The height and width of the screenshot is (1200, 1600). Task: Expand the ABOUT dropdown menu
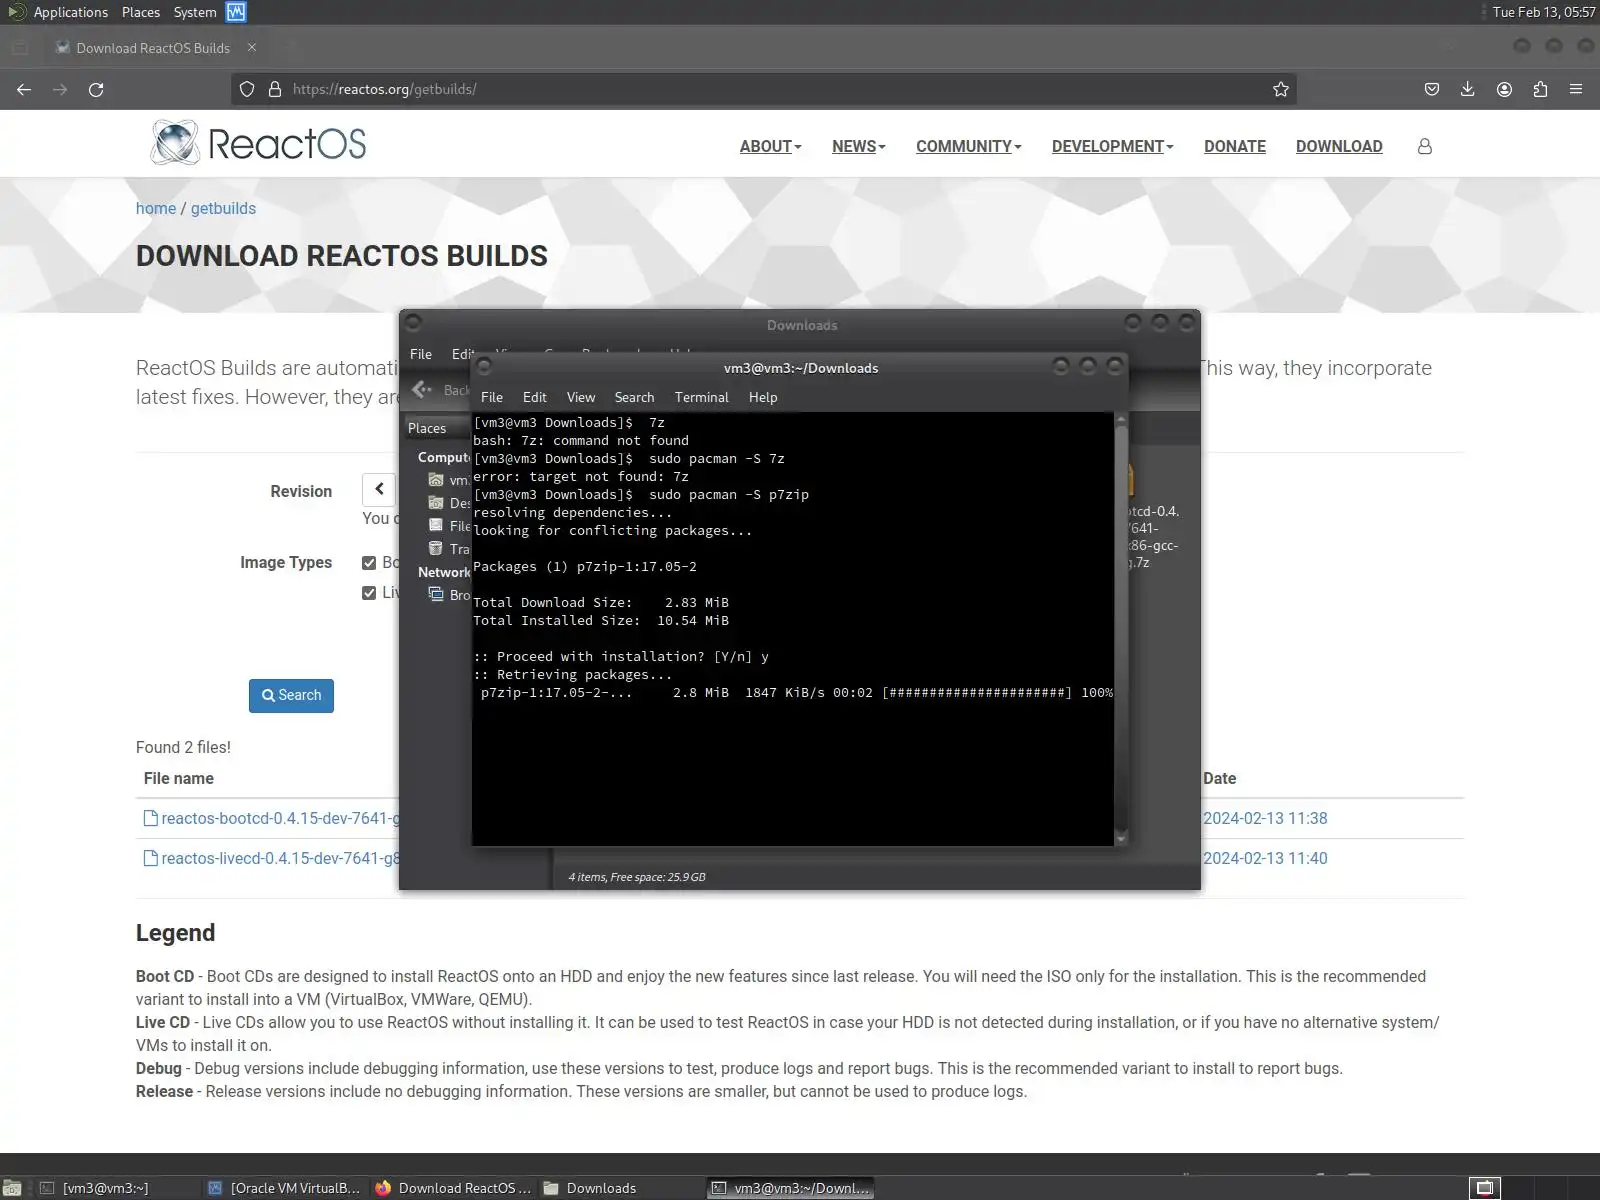click(770, 146)
